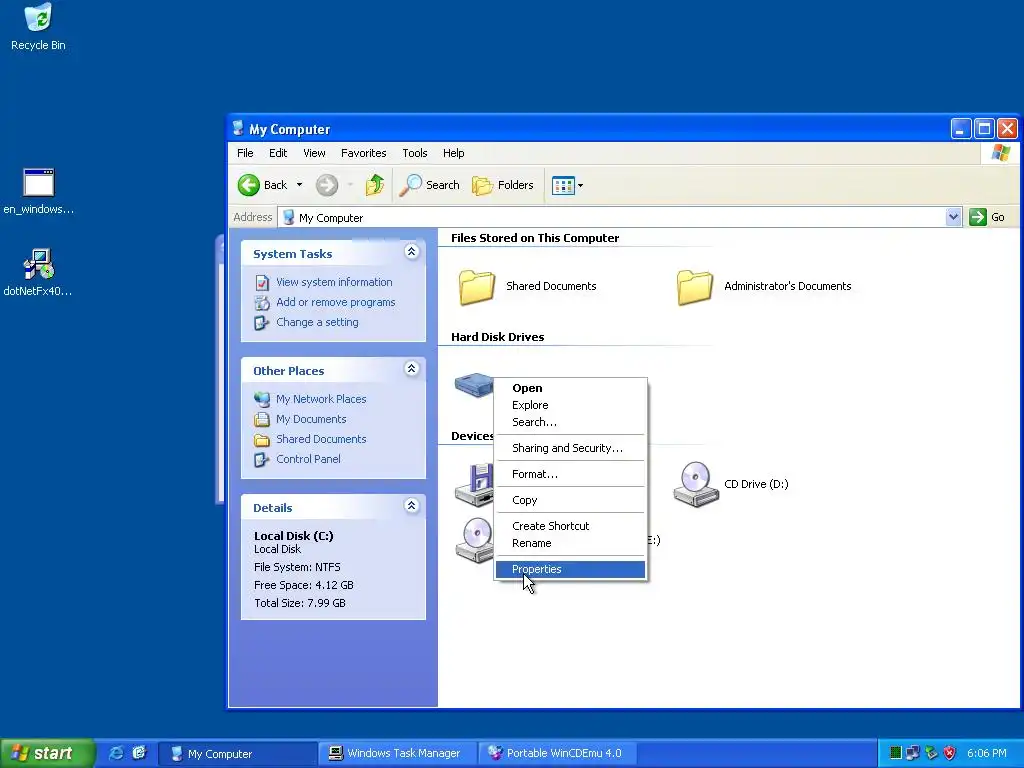The width and height of the screenshot is (1024, 768).
Task: Choose Explore from the context menu
Action: pos(570,405)
